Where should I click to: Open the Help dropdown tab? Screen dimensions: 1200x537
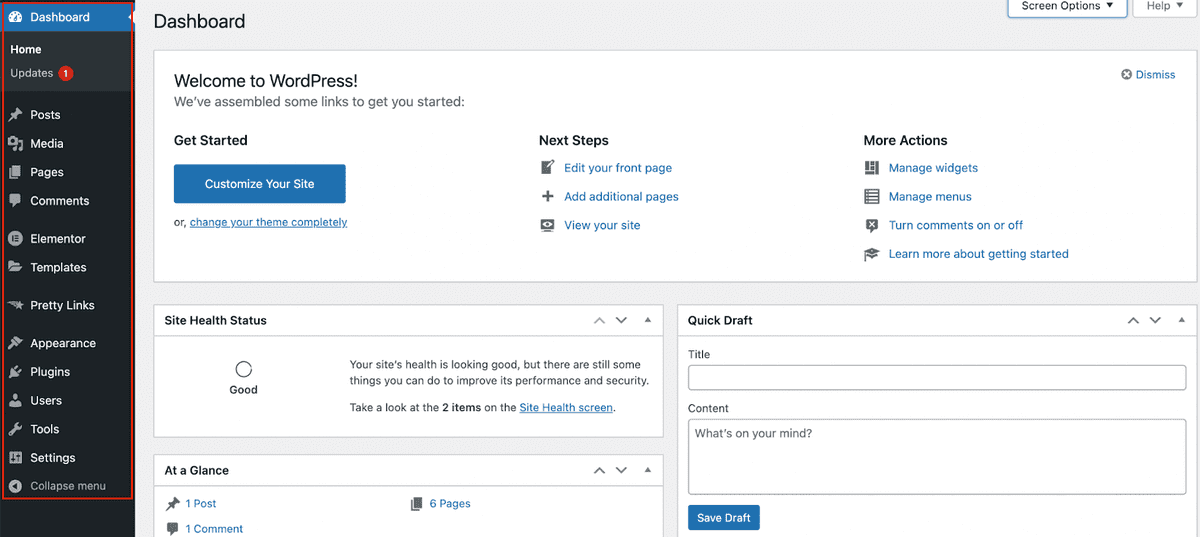(x=1165, y=6)
